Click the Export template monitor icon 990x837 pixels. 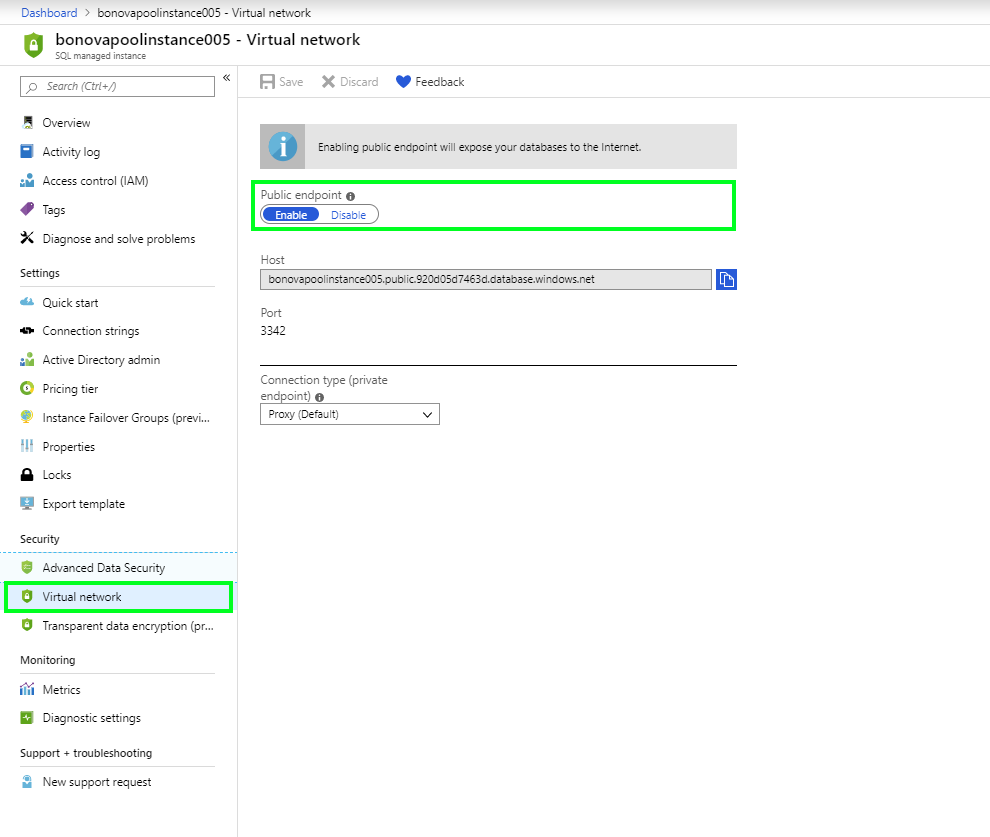(27, 503)
